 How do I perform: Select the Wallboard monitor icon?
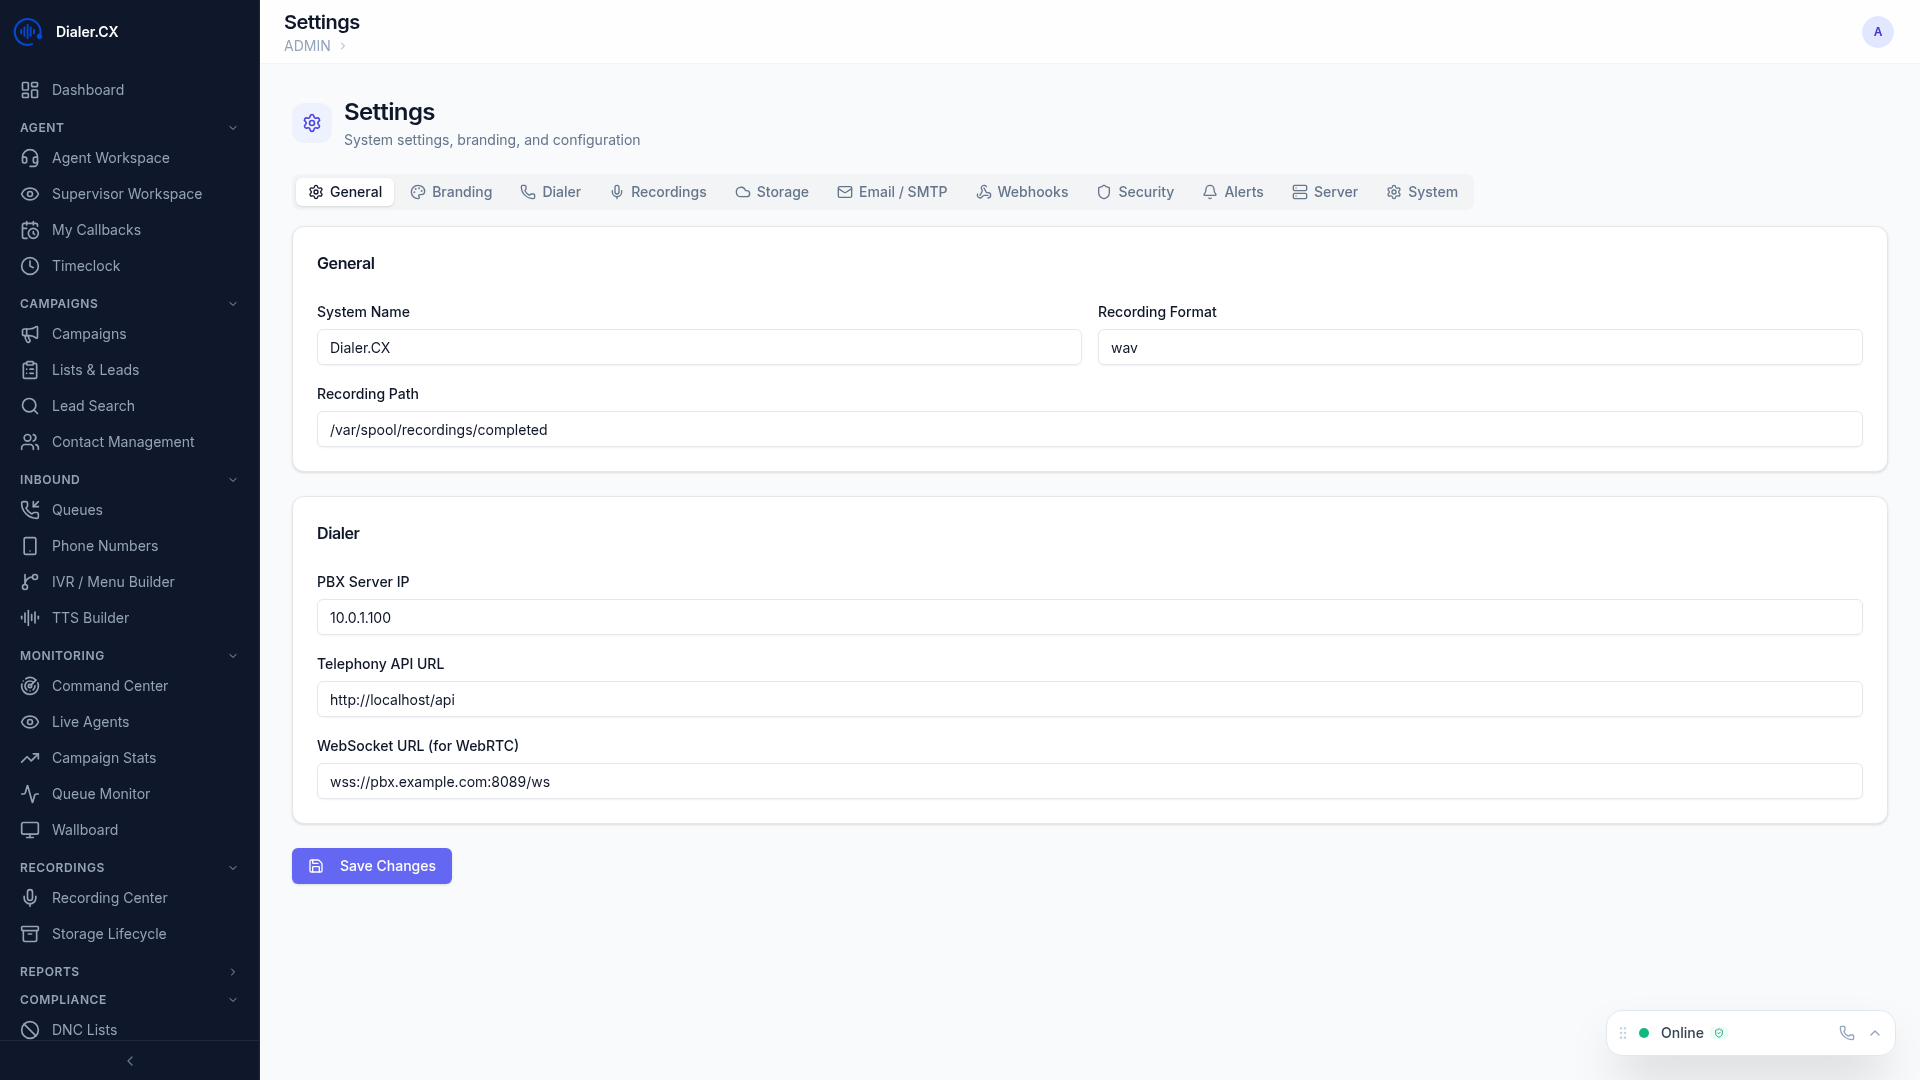click(x=30, y=830)
